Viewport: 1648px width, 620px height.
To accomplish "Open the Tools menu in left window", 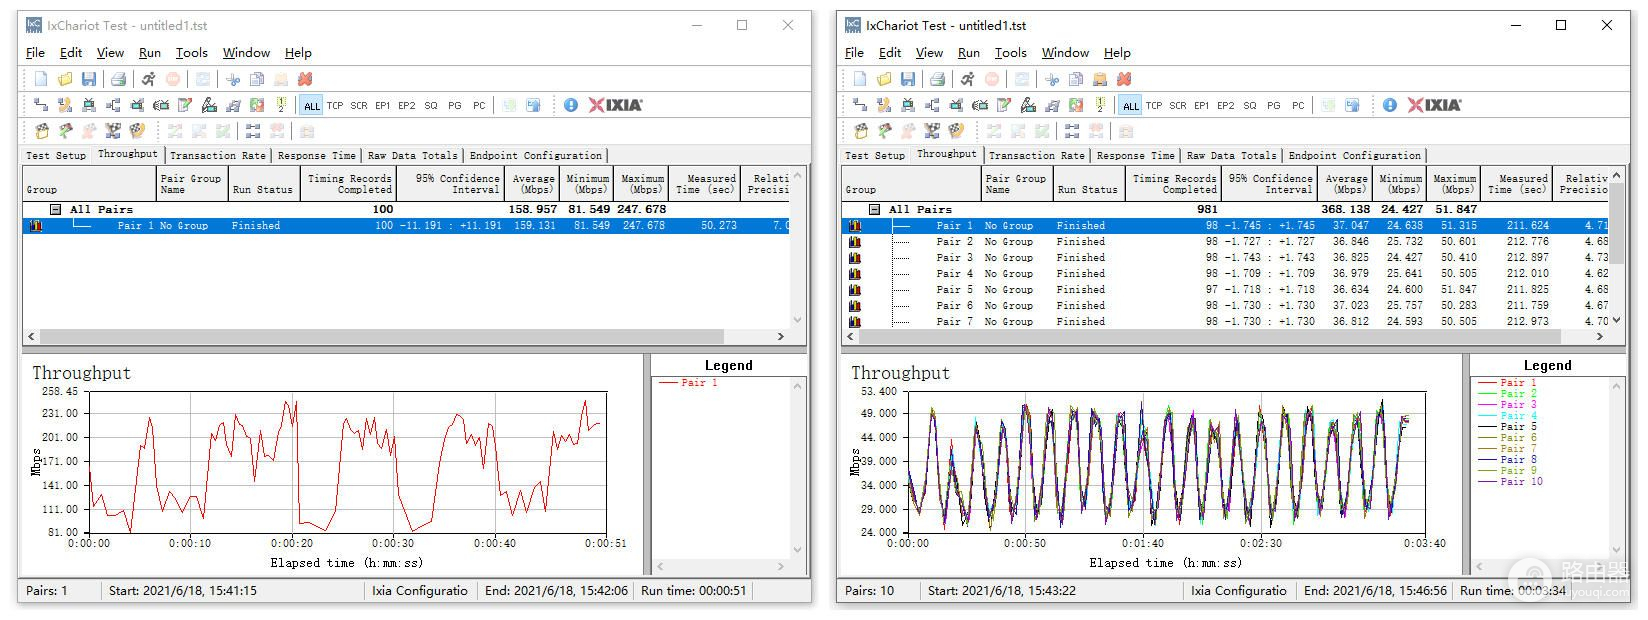I will [191, 53].
